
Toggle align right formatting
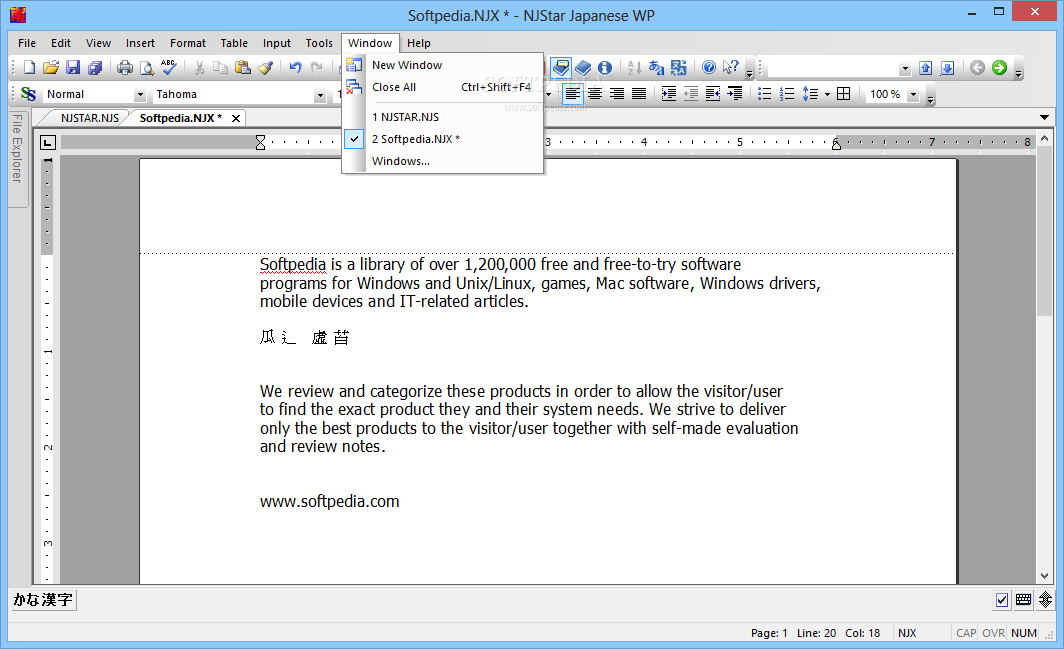pos(617,94)
